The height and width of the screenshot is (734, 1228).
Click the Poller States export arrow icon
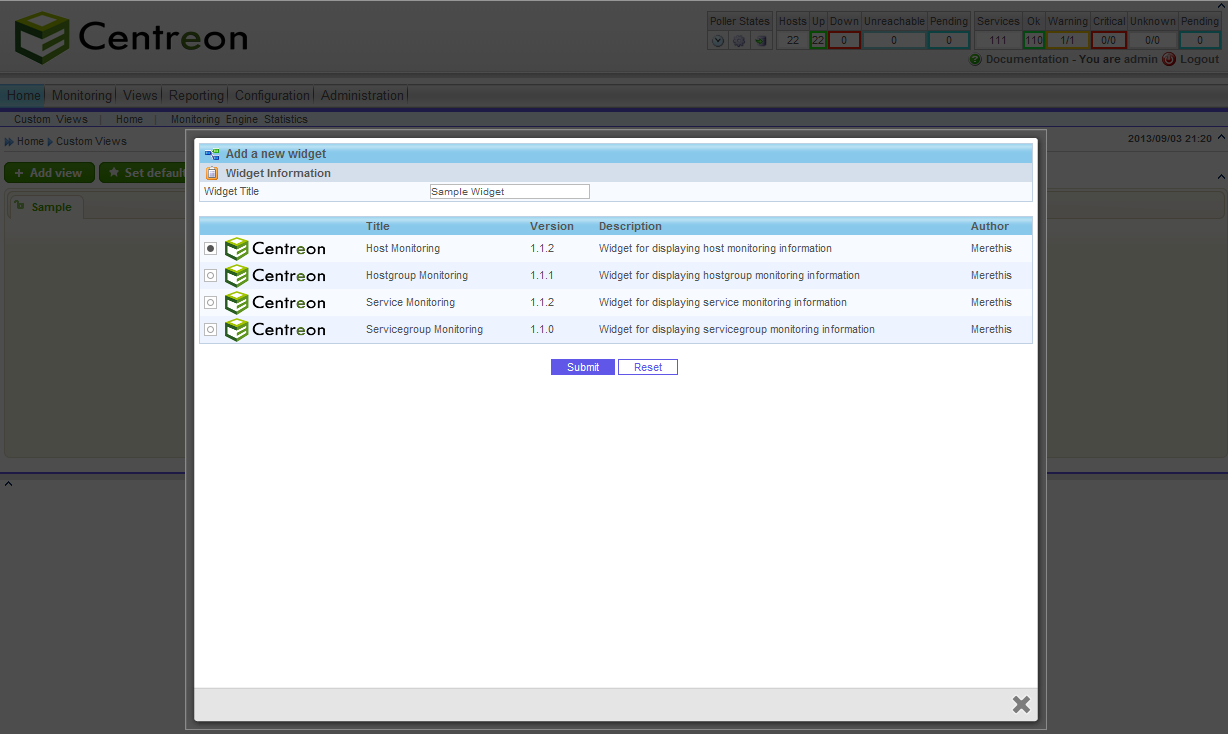tap(760, 40)
